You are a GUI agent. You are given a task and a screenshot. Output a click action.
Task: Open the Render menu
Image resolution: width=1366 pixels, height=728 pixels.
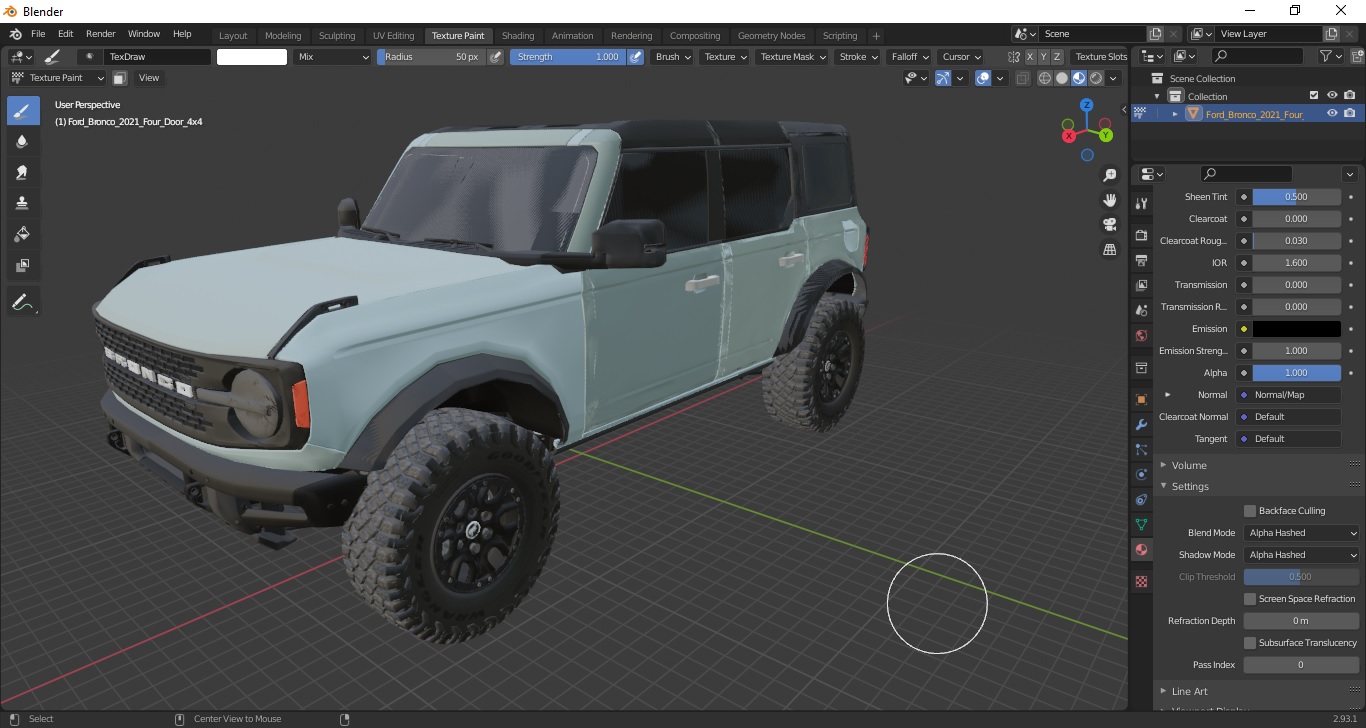click(x=101, y=34)
